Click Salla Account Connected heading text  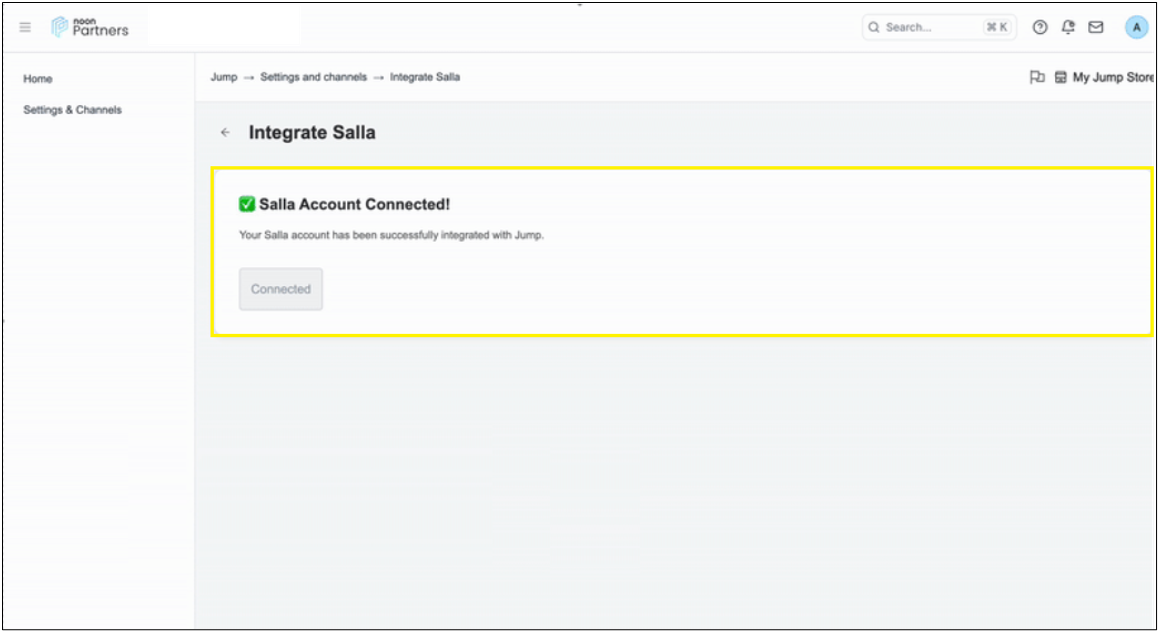click(354, 204)
